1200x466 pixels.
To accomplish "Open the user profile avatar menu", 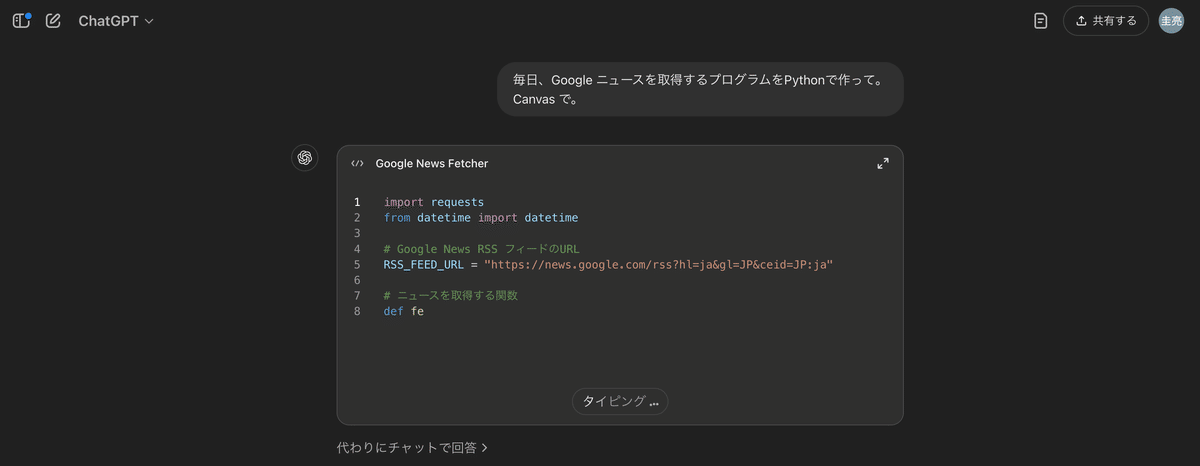I will coord(1171,21).
